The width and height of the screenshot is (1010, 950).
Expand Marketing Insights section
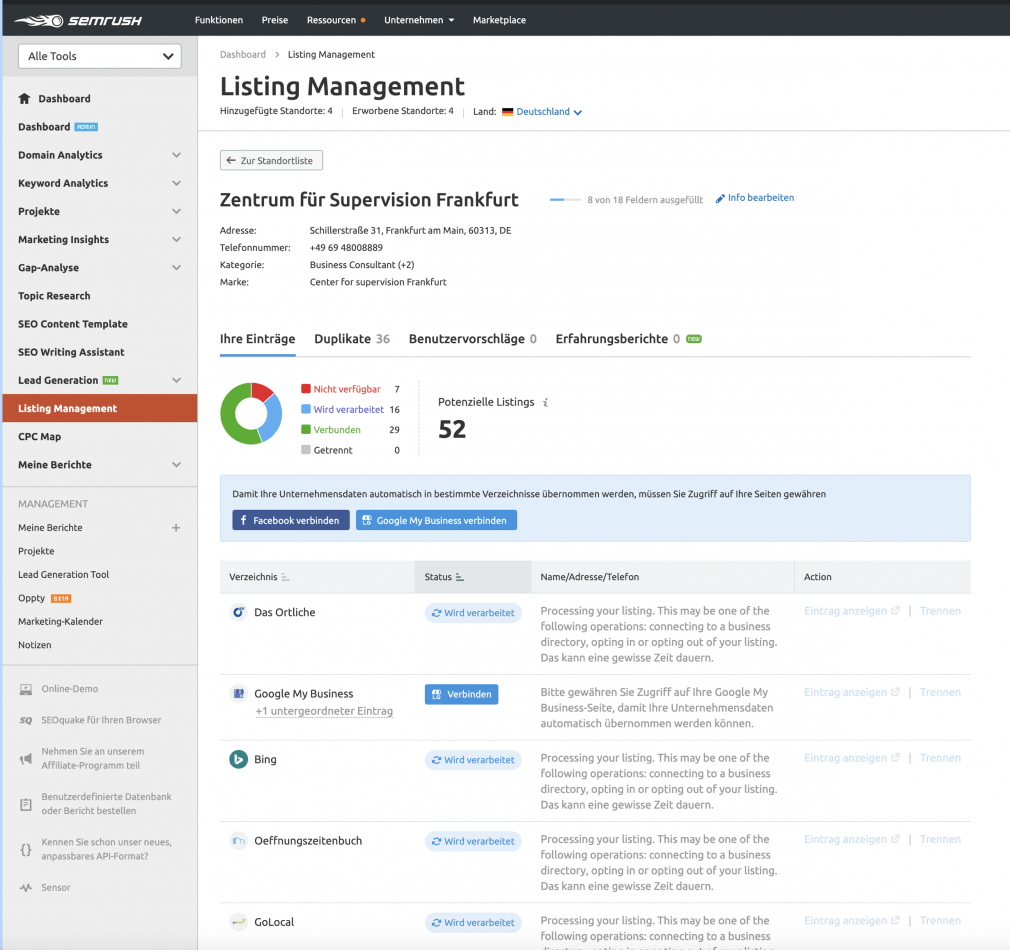pos(176,240)
